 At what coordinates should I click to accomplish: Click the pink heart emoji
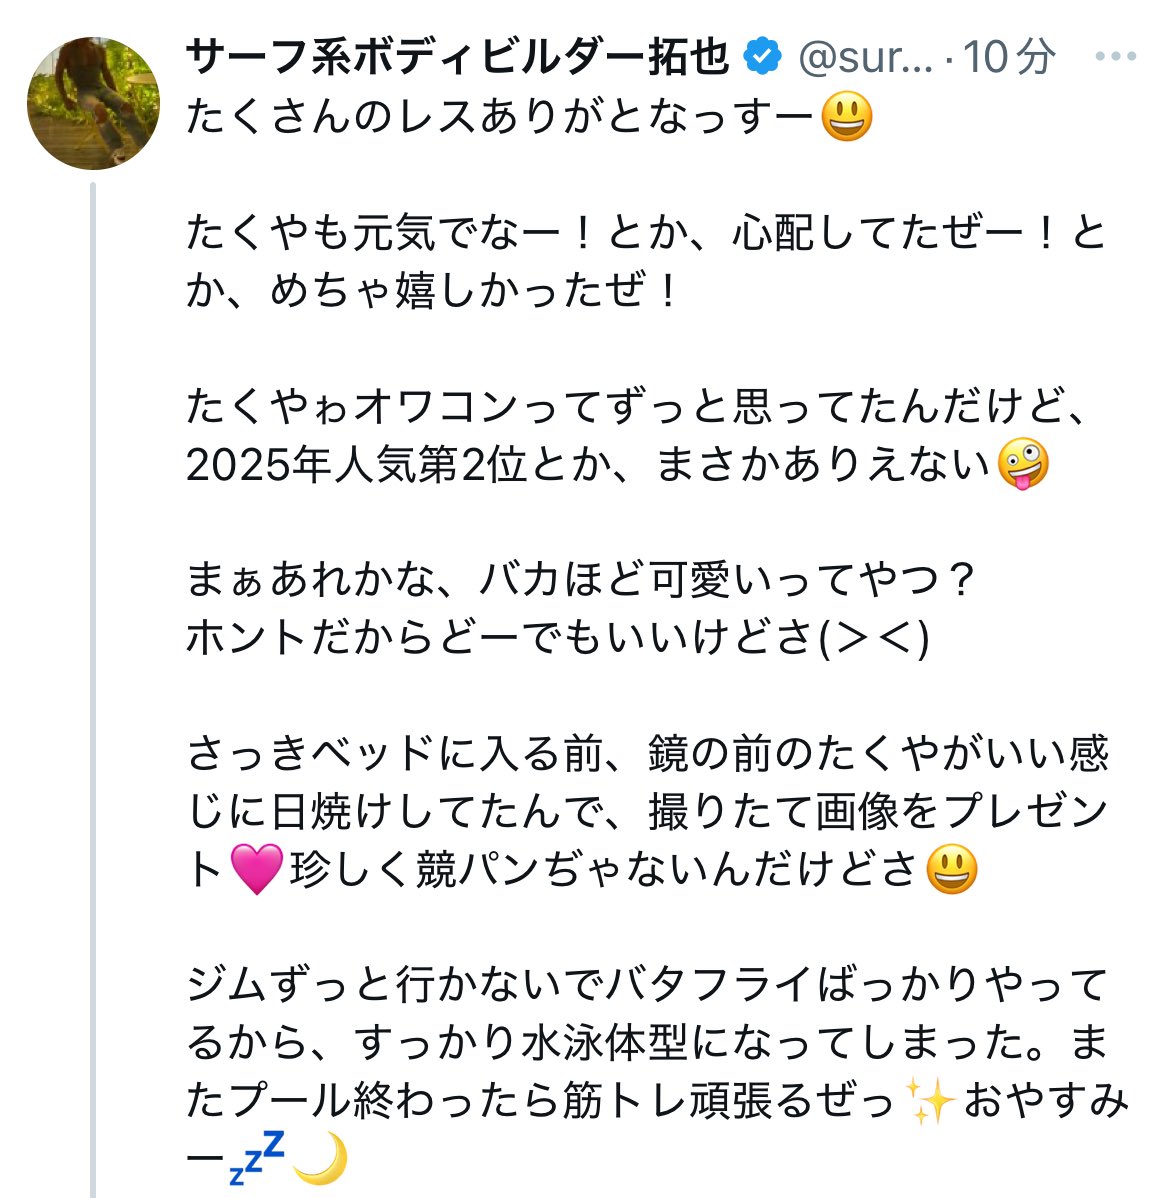pos(256,869)
